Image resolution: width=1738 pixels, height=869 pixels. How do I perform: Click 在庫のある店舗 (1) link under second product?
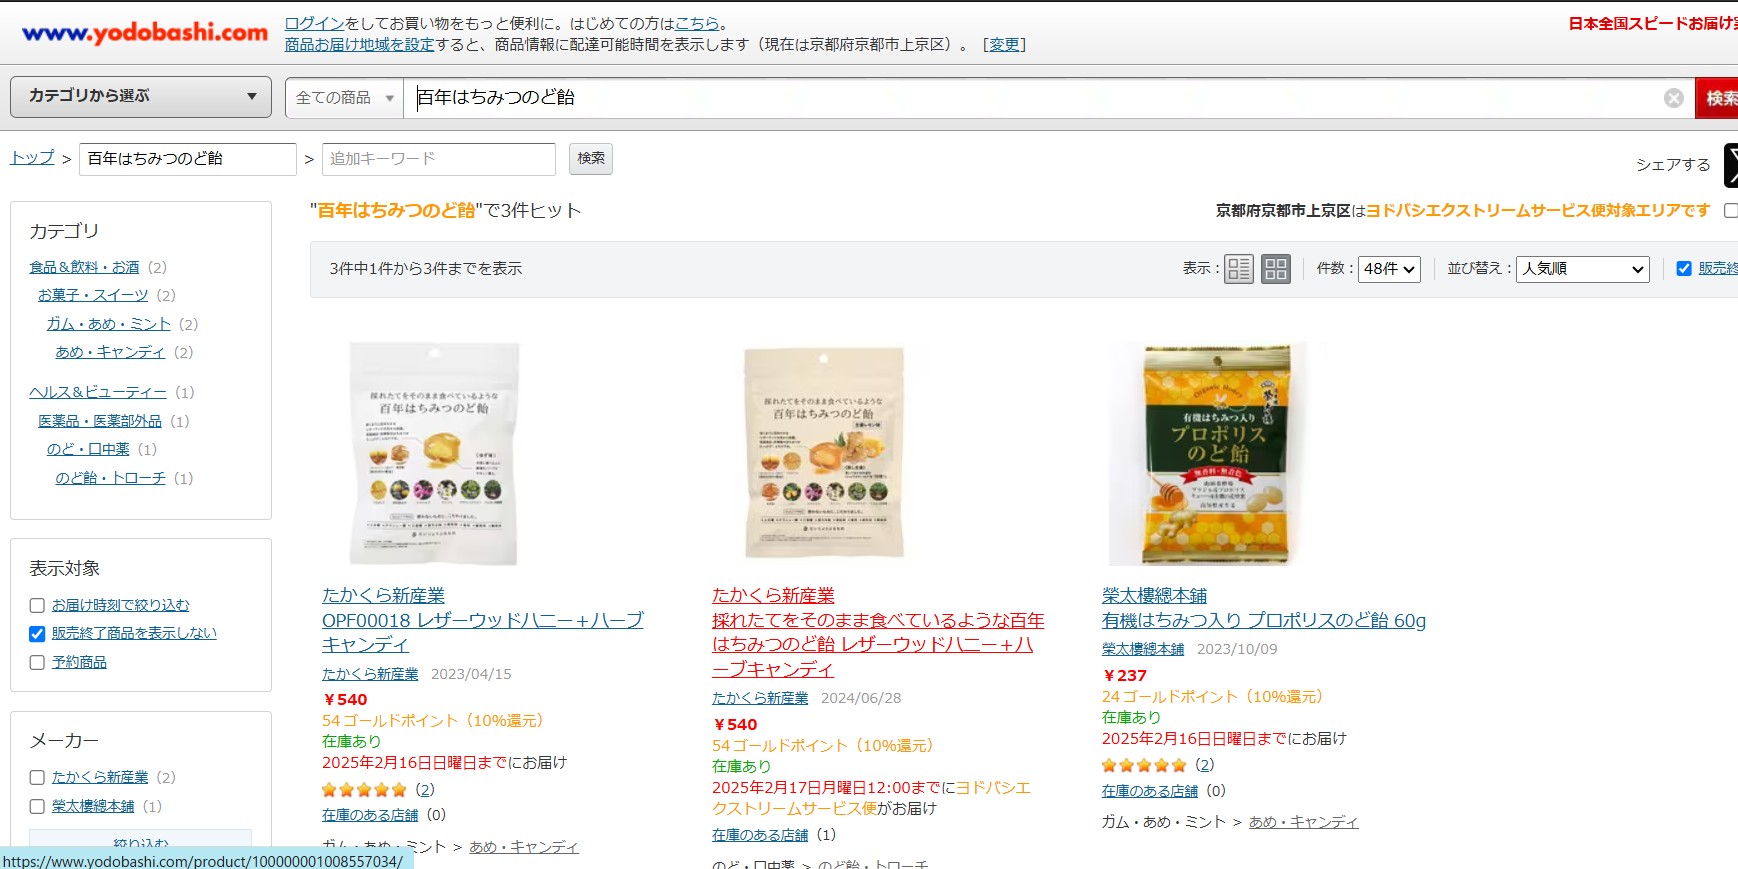coord(760,835)
